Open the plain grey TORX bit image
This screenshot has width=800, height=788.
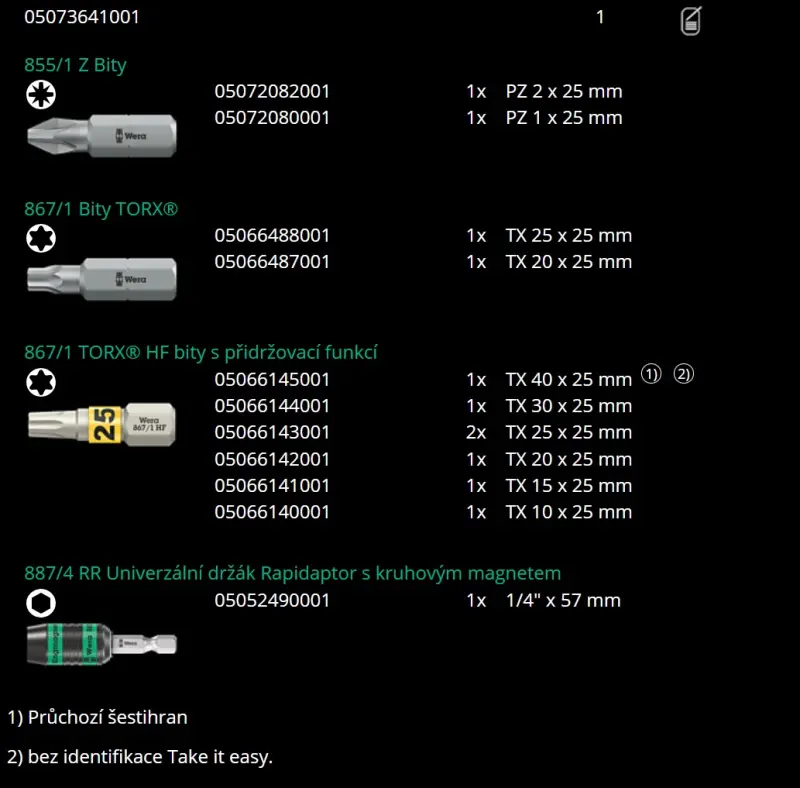coord(101,277)
